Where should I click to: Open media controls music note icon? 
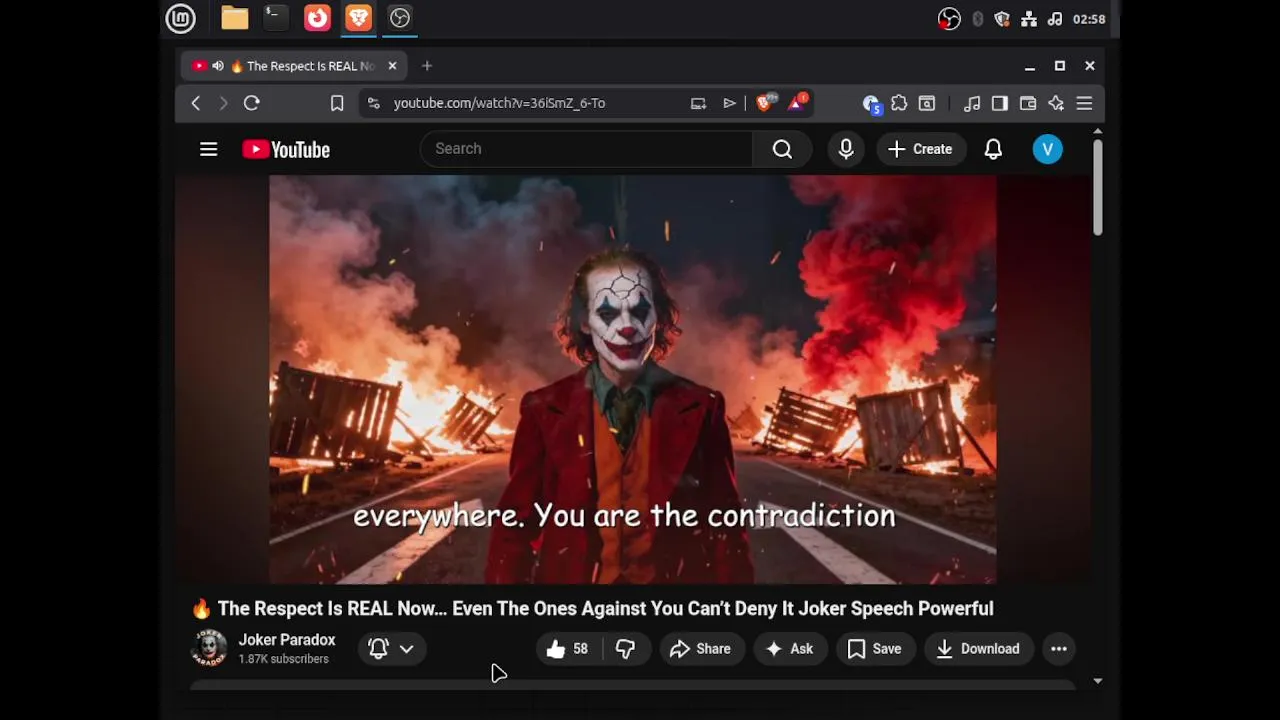tap(972, 103)
